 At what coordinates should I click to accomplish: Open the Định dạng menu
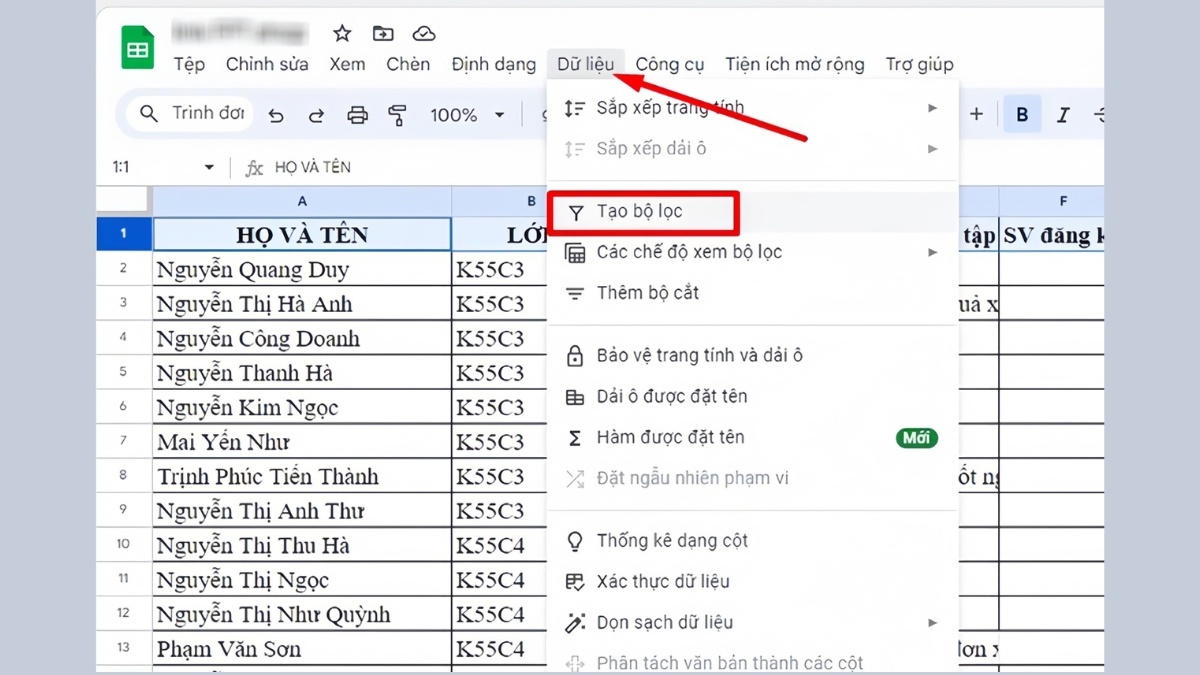click(494, 64)
